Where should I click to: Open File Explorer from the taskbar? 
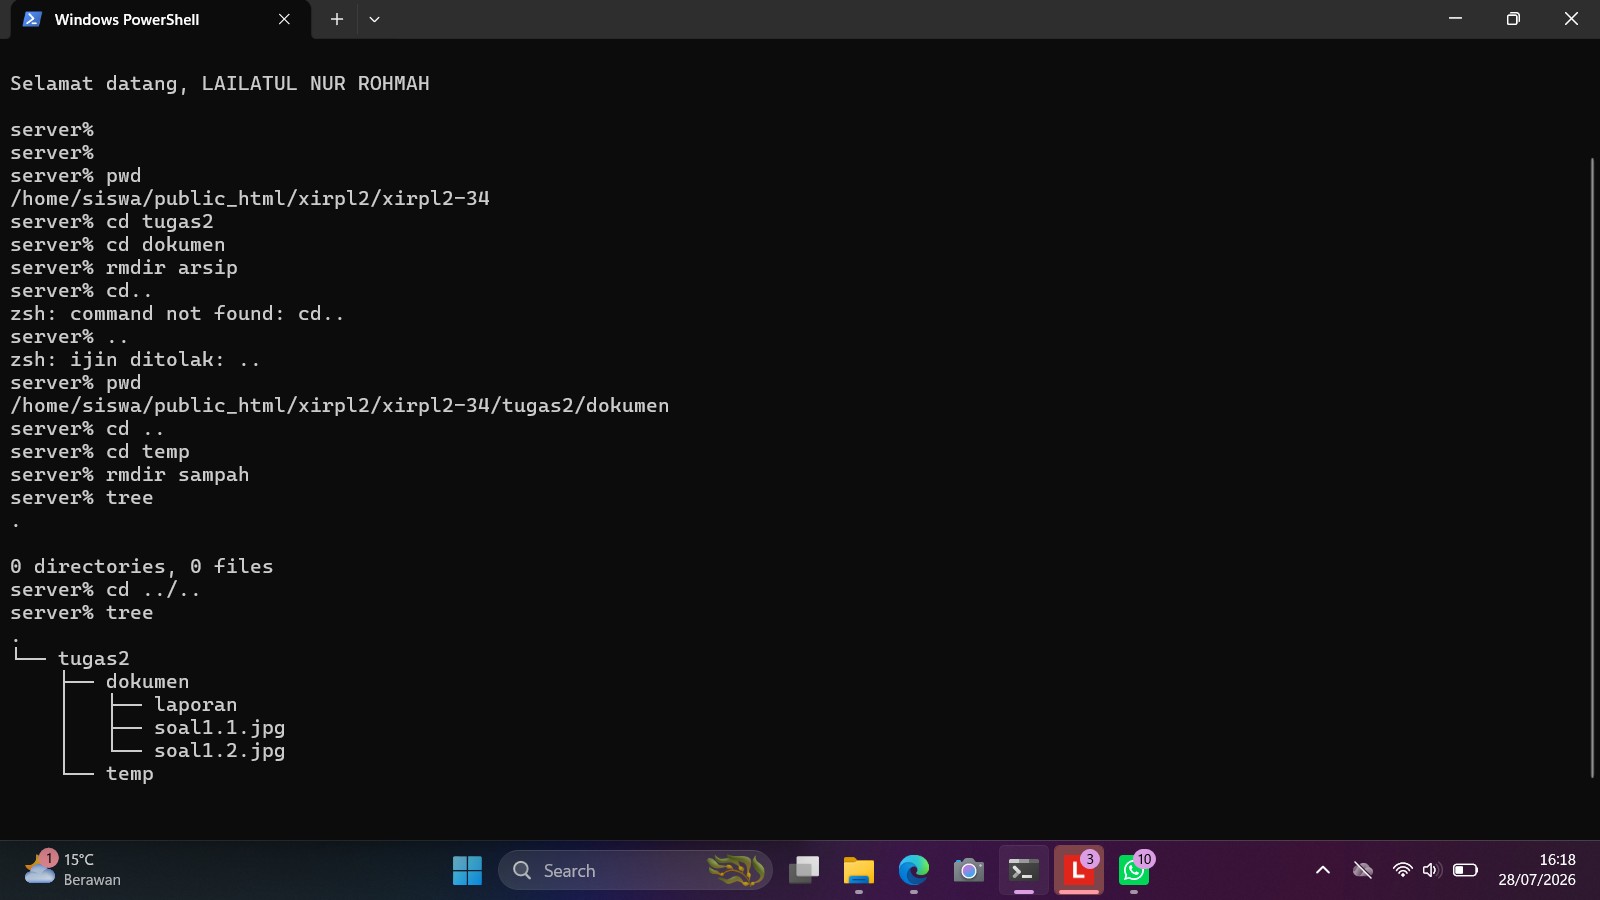pos(859,870)
